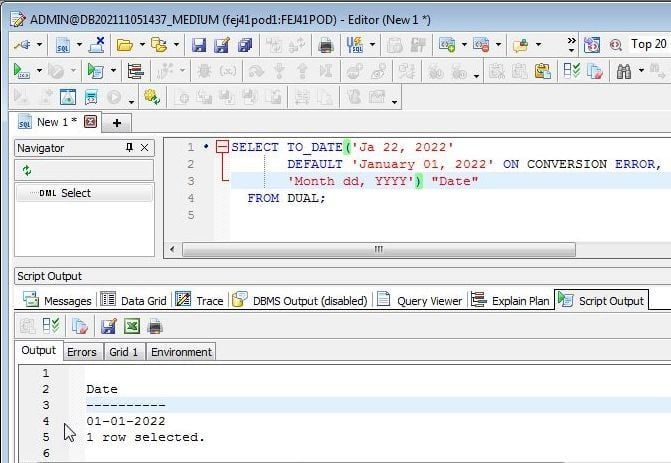Switch to the Environment sub-tab
The height and width of the screenshot is (463, 671).
[181, 352]
